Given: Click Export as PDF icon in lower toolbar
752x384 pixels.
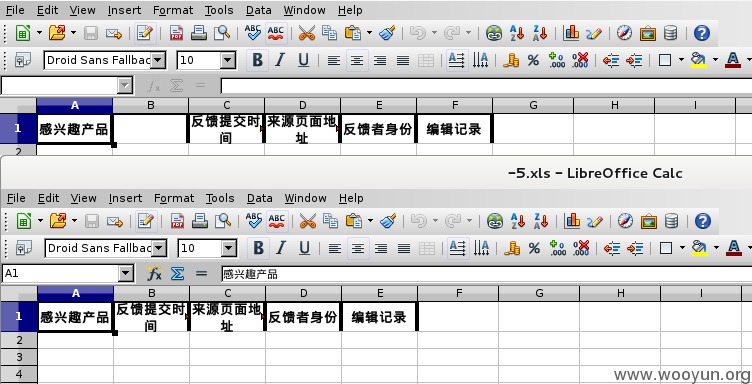Looking at the screenshot, I should [177, 221].
